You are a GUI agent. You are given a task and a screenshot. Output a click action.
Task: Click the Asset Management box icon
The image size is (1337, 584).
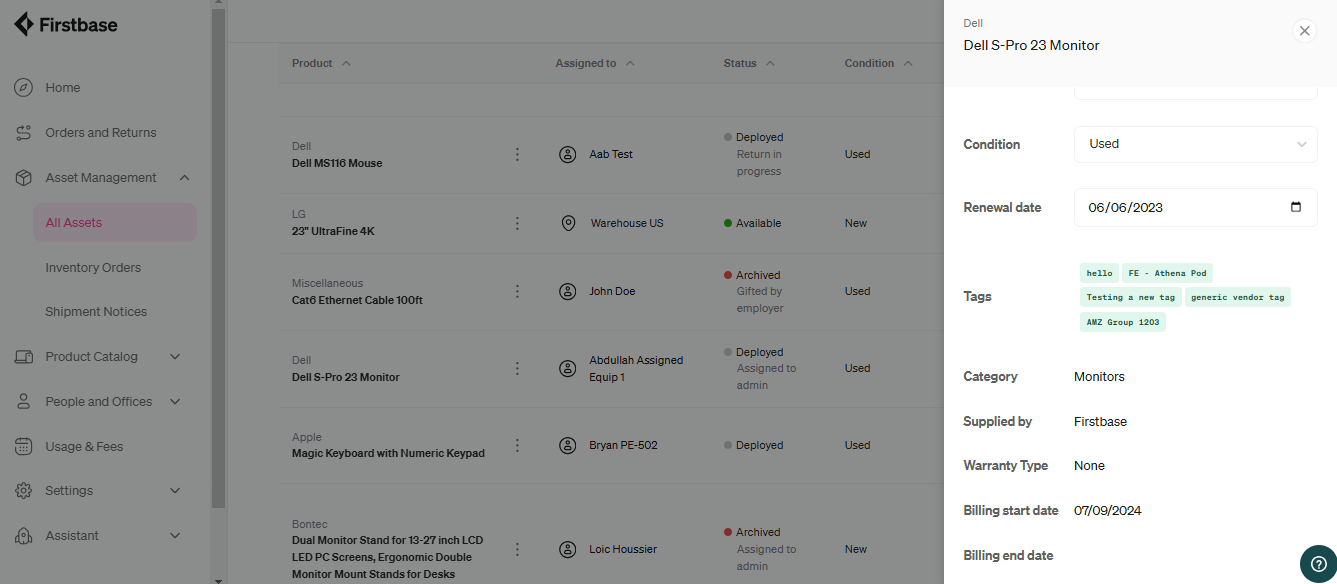point(24,178)
